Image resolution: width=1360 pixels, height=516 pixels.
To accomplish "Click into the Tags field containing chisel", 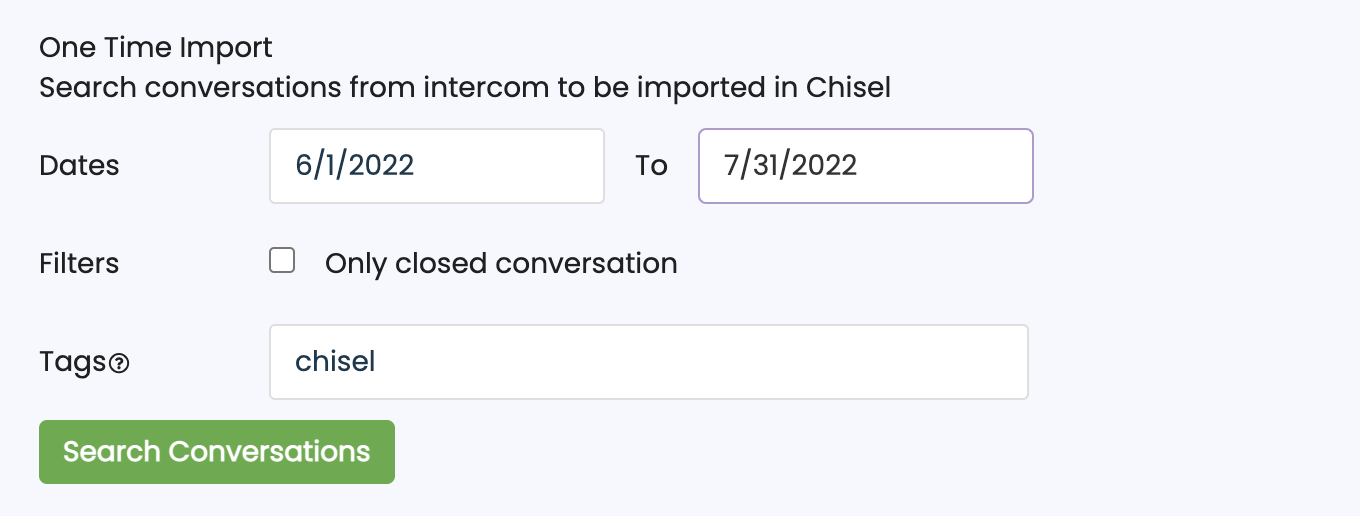I will tap(649, 362).
